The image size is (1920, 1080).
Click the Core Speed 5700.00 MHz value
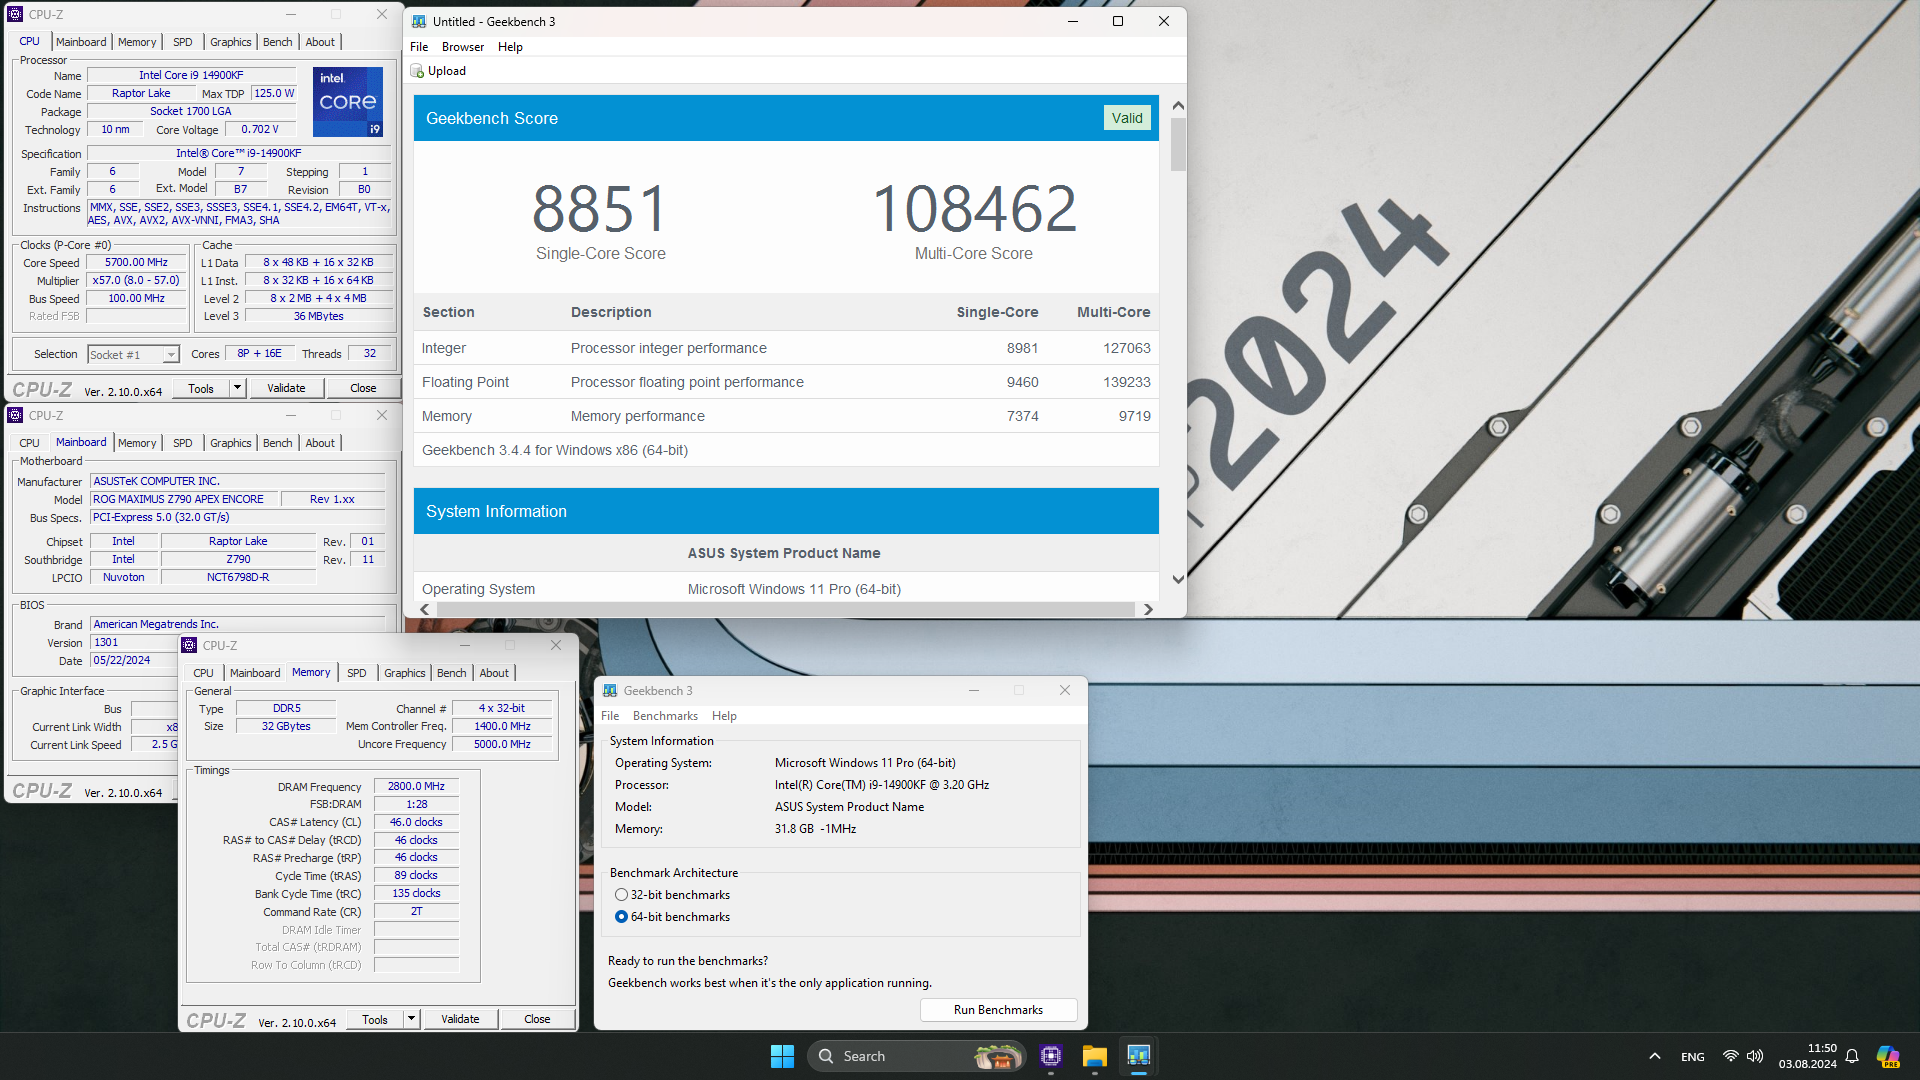point(136,262)
